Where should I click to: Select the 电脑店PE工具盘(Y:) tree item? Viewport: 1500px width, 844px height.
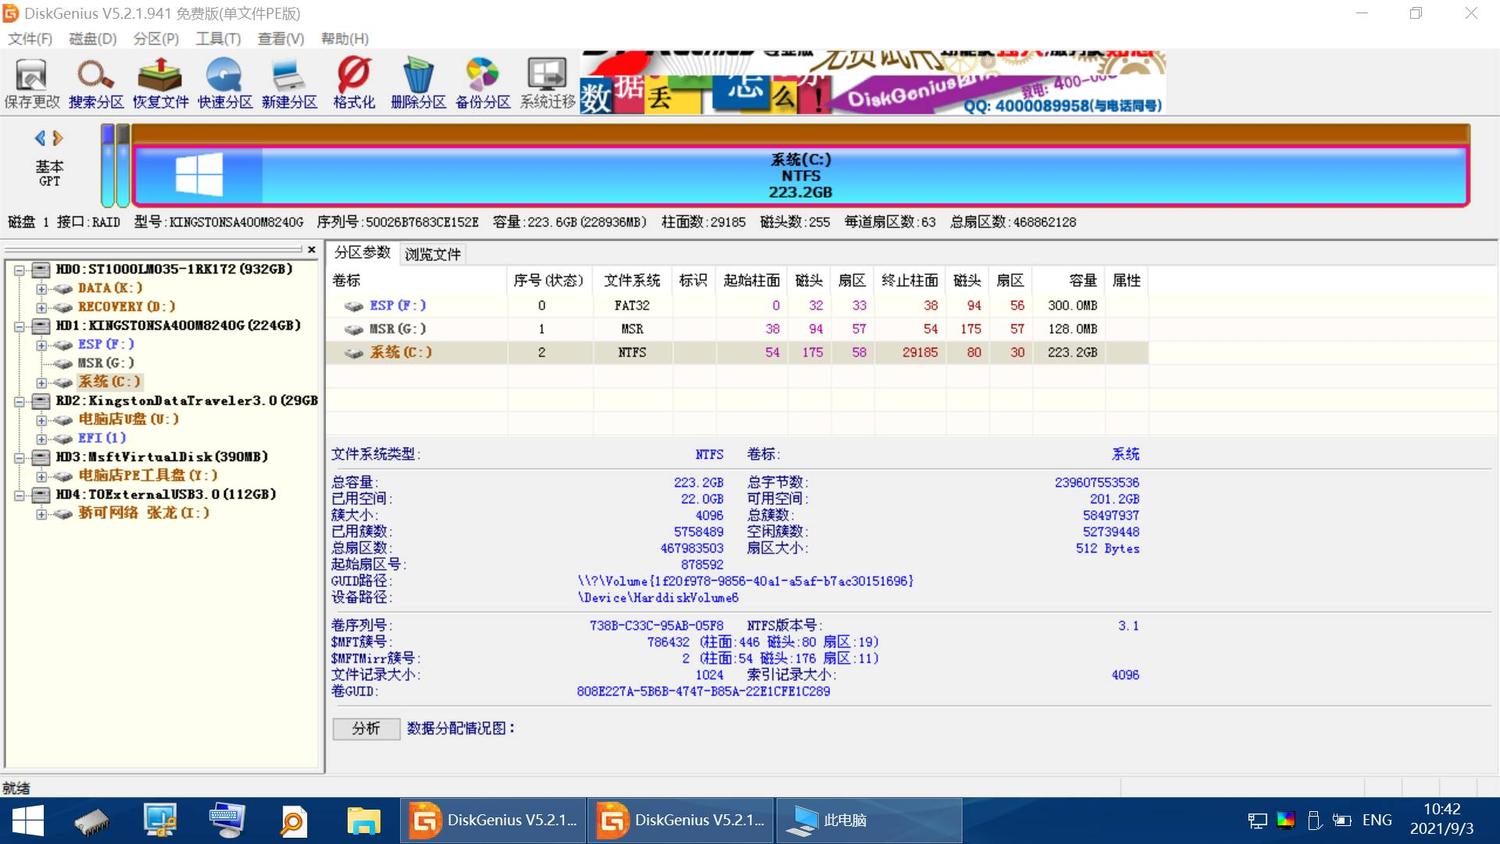(148, 475)
